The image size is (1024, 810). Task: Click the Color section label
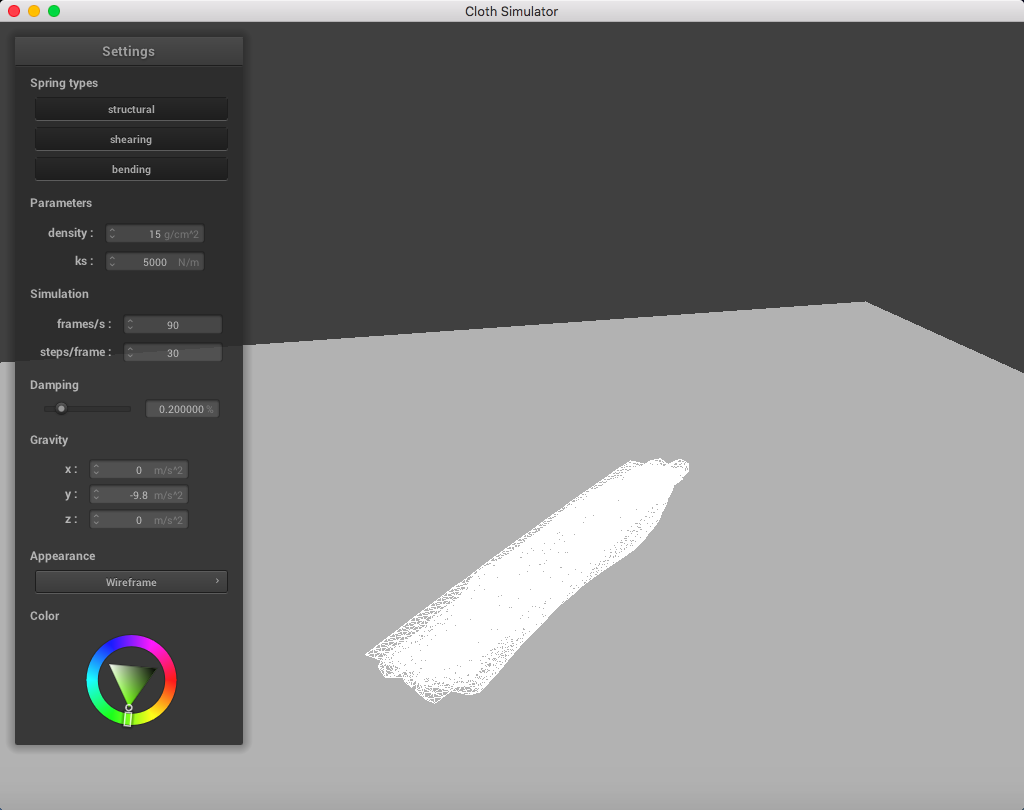click(44, 616)
